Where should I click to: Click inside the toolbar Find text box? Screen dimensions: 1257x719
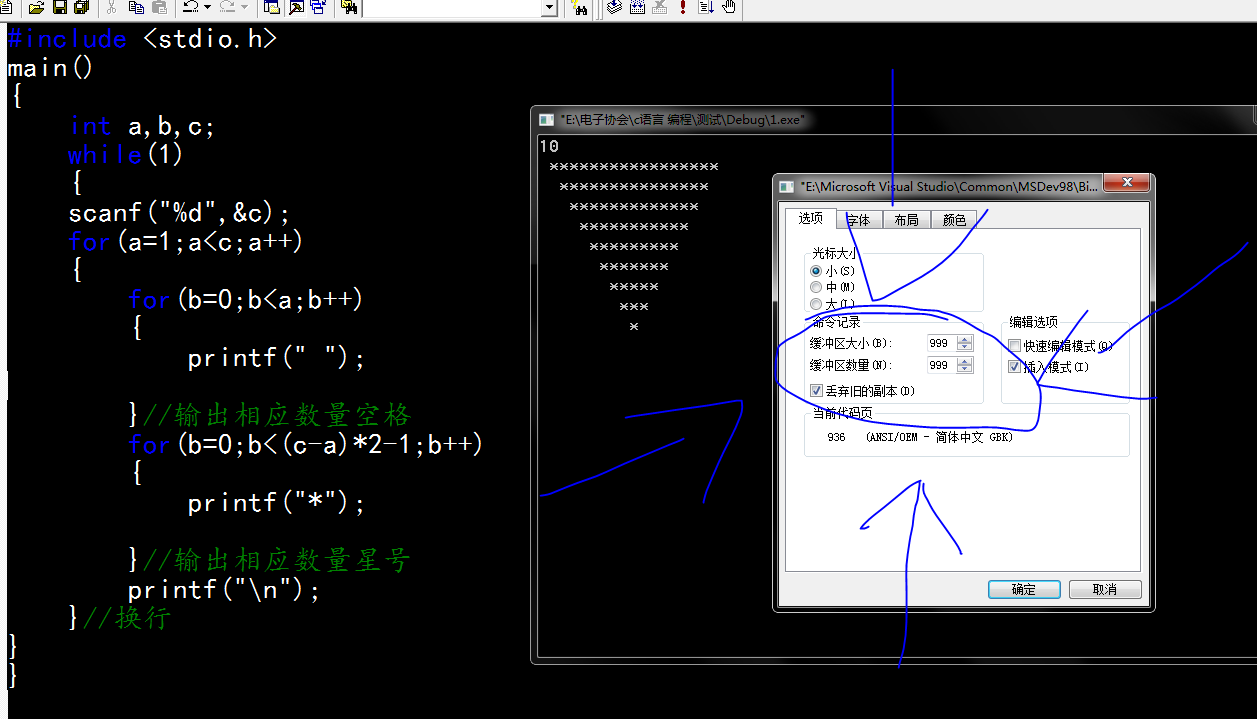pos(451,8)
